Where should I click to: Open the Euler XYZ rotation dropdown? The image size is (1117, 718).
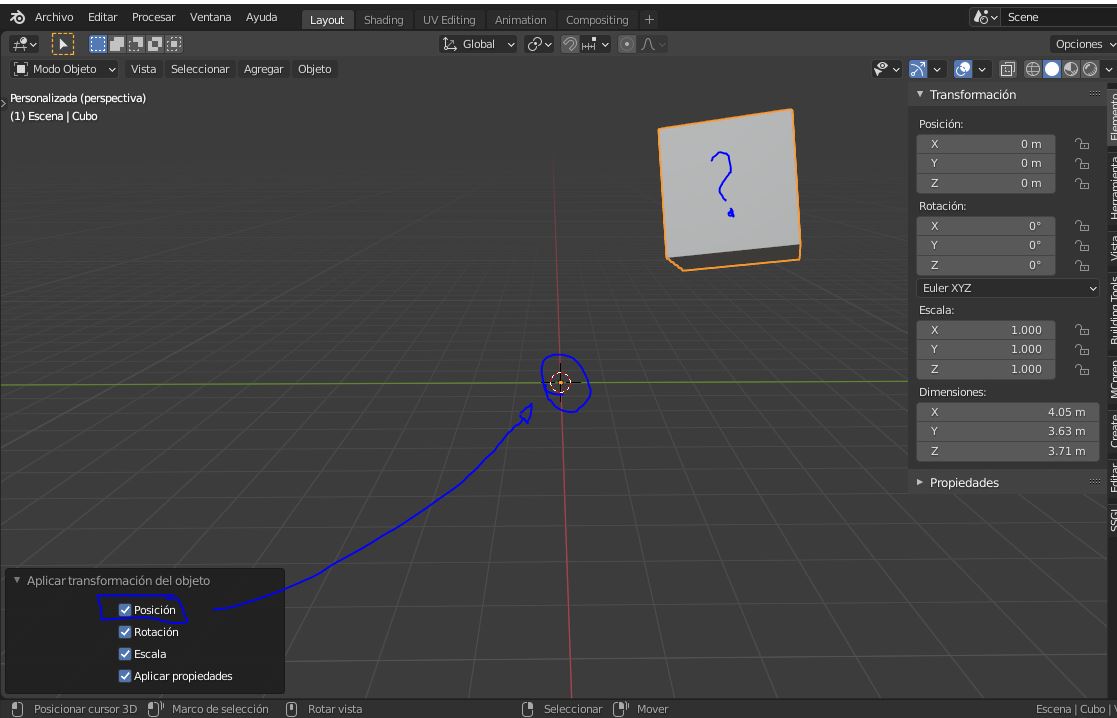tap(1007, 288)
